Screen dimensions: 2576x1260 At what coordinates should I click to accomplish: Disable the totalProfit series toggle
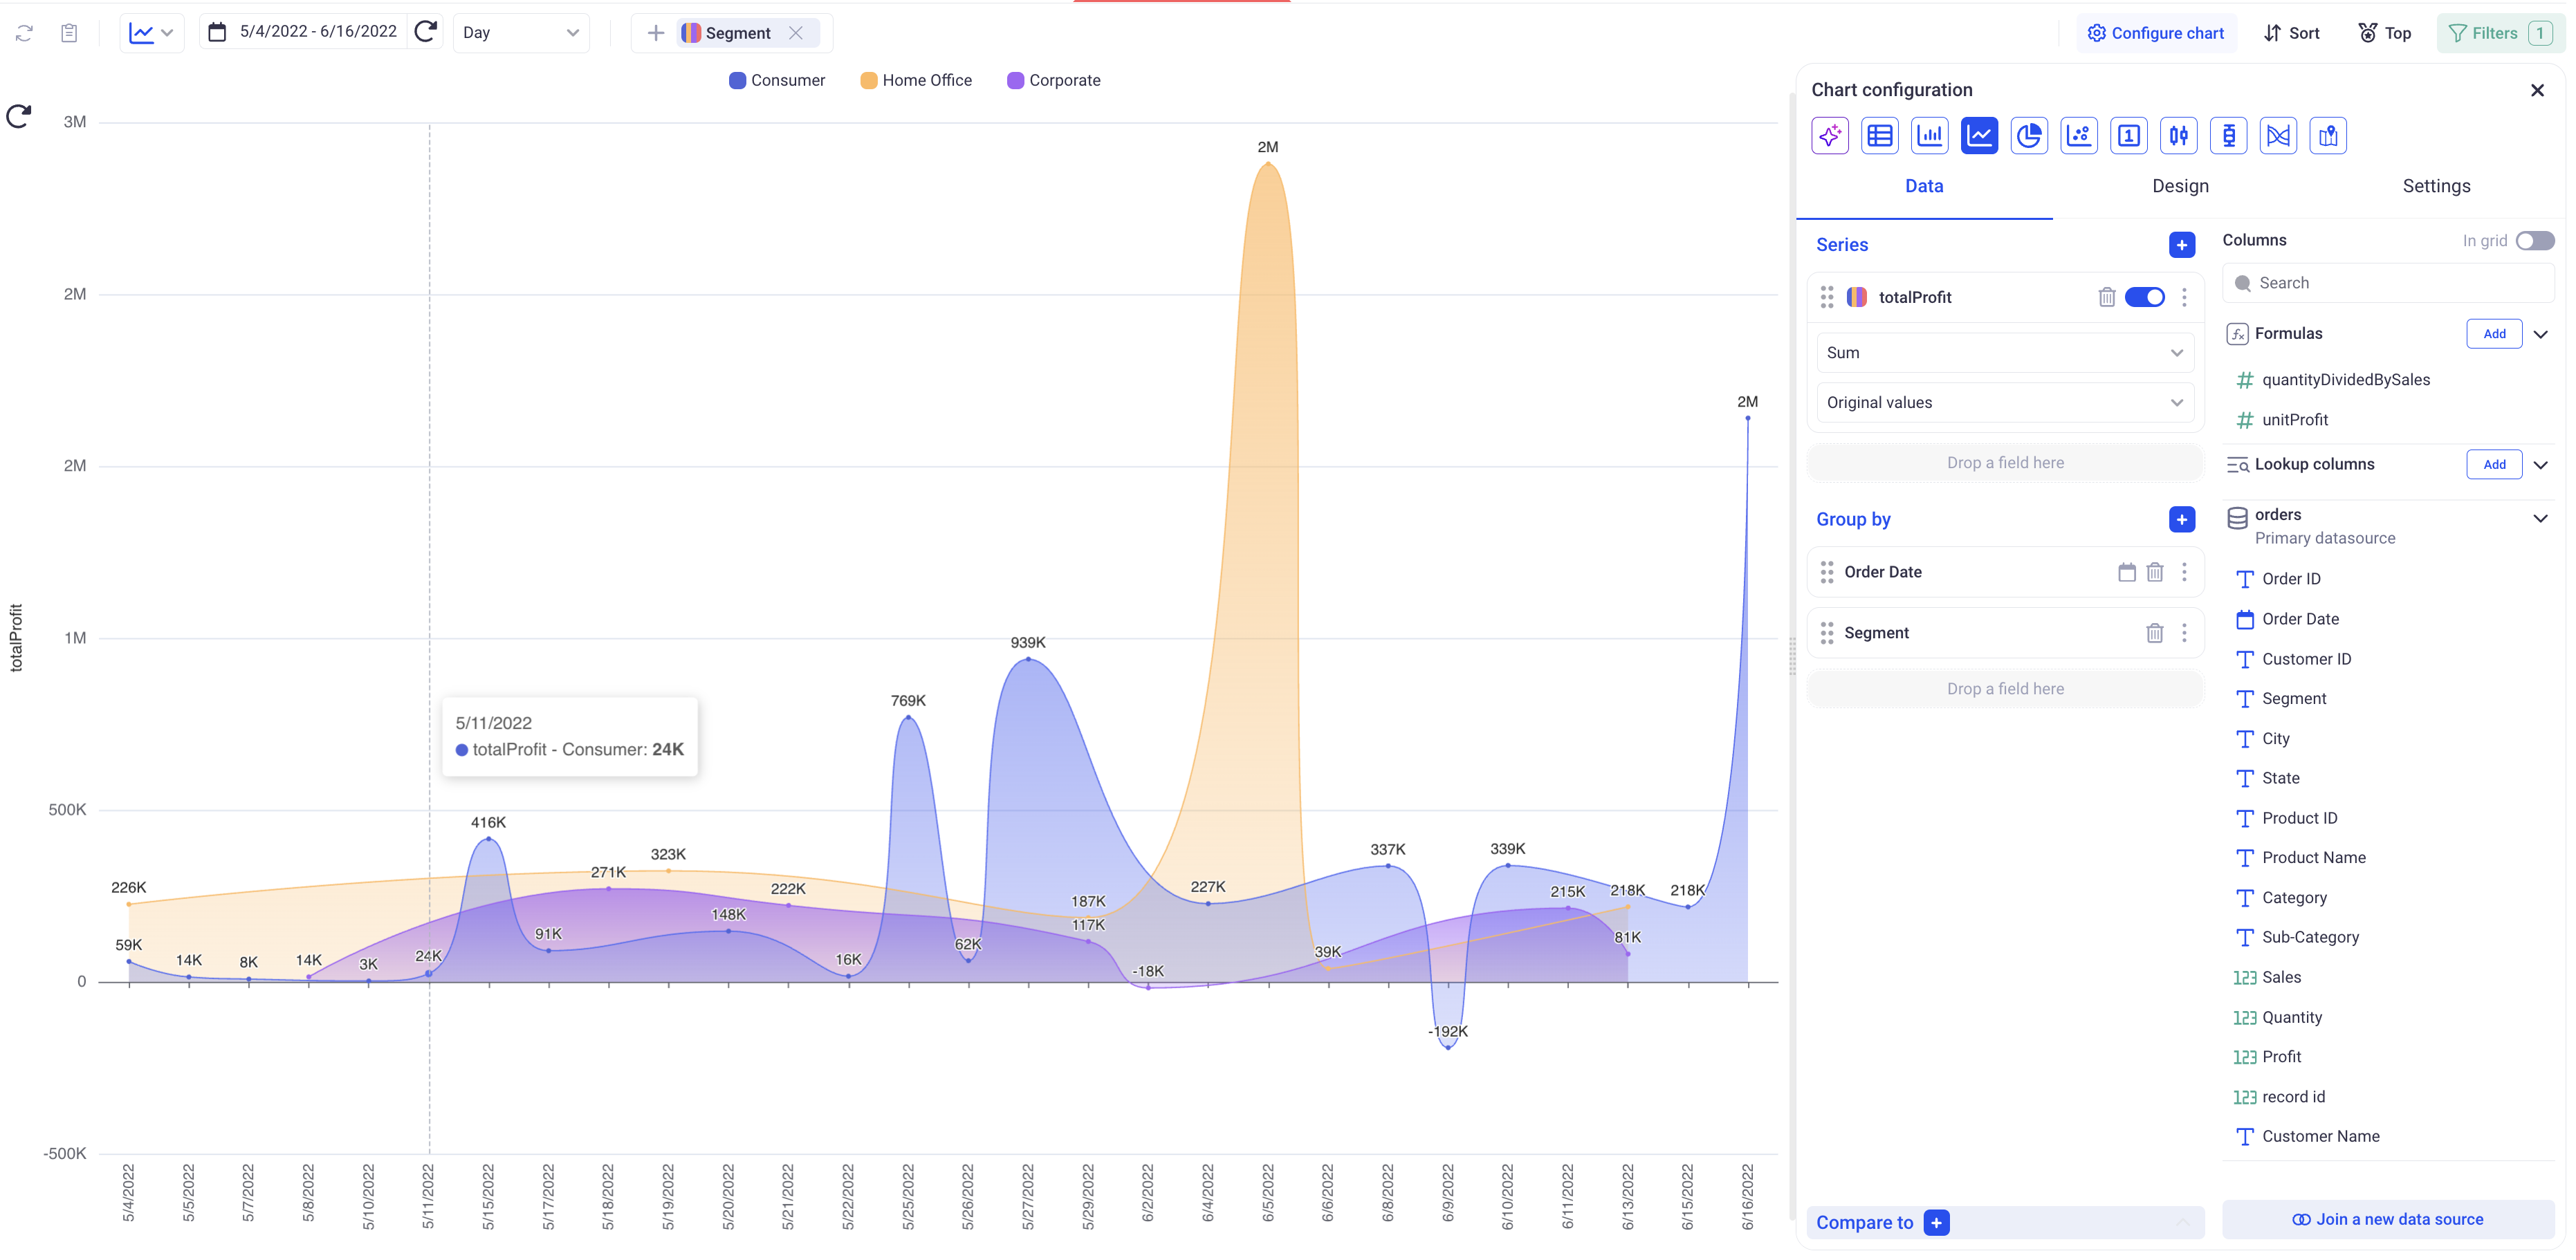point(2144,297)
